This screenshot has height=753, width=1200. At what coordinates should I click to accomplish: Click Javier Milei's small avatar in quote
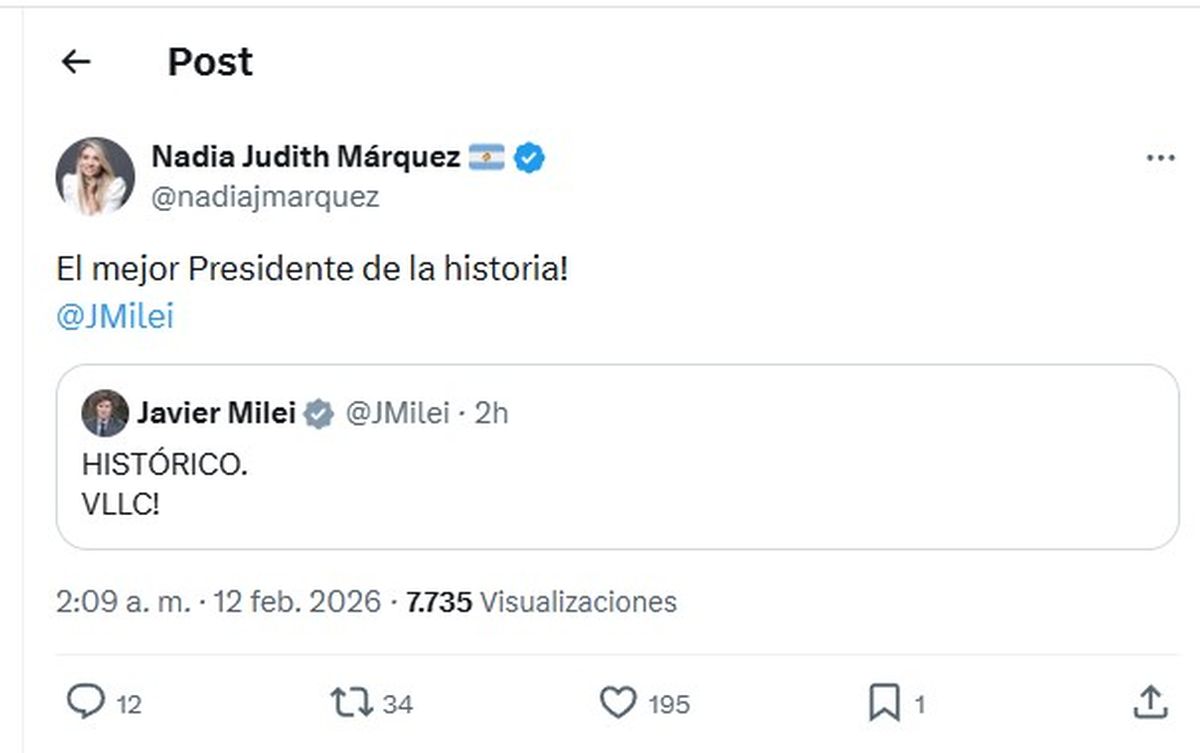click(x=105, y=413)
